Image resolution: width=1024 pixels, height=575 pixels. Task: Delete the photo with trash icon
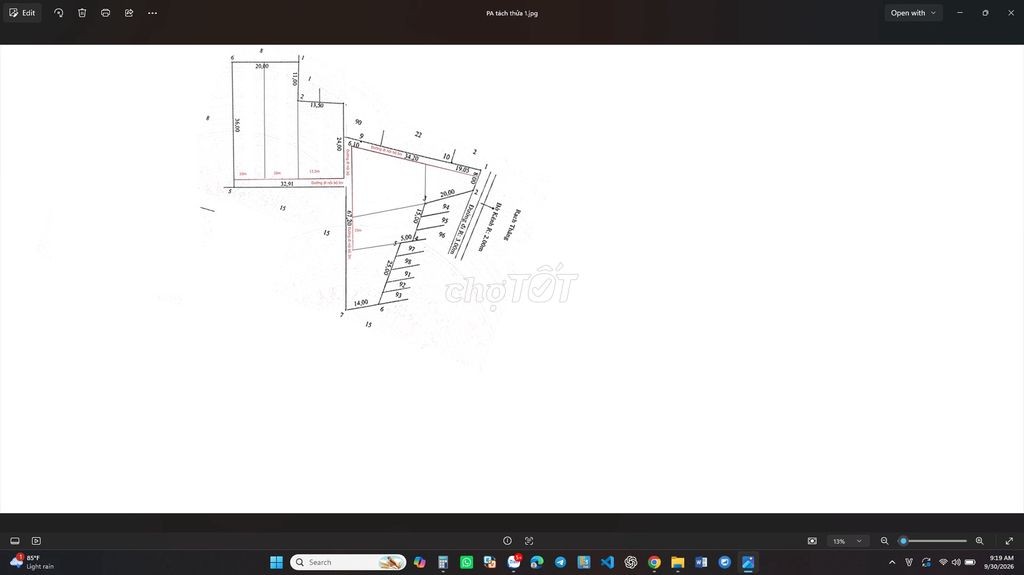[82, 13]
